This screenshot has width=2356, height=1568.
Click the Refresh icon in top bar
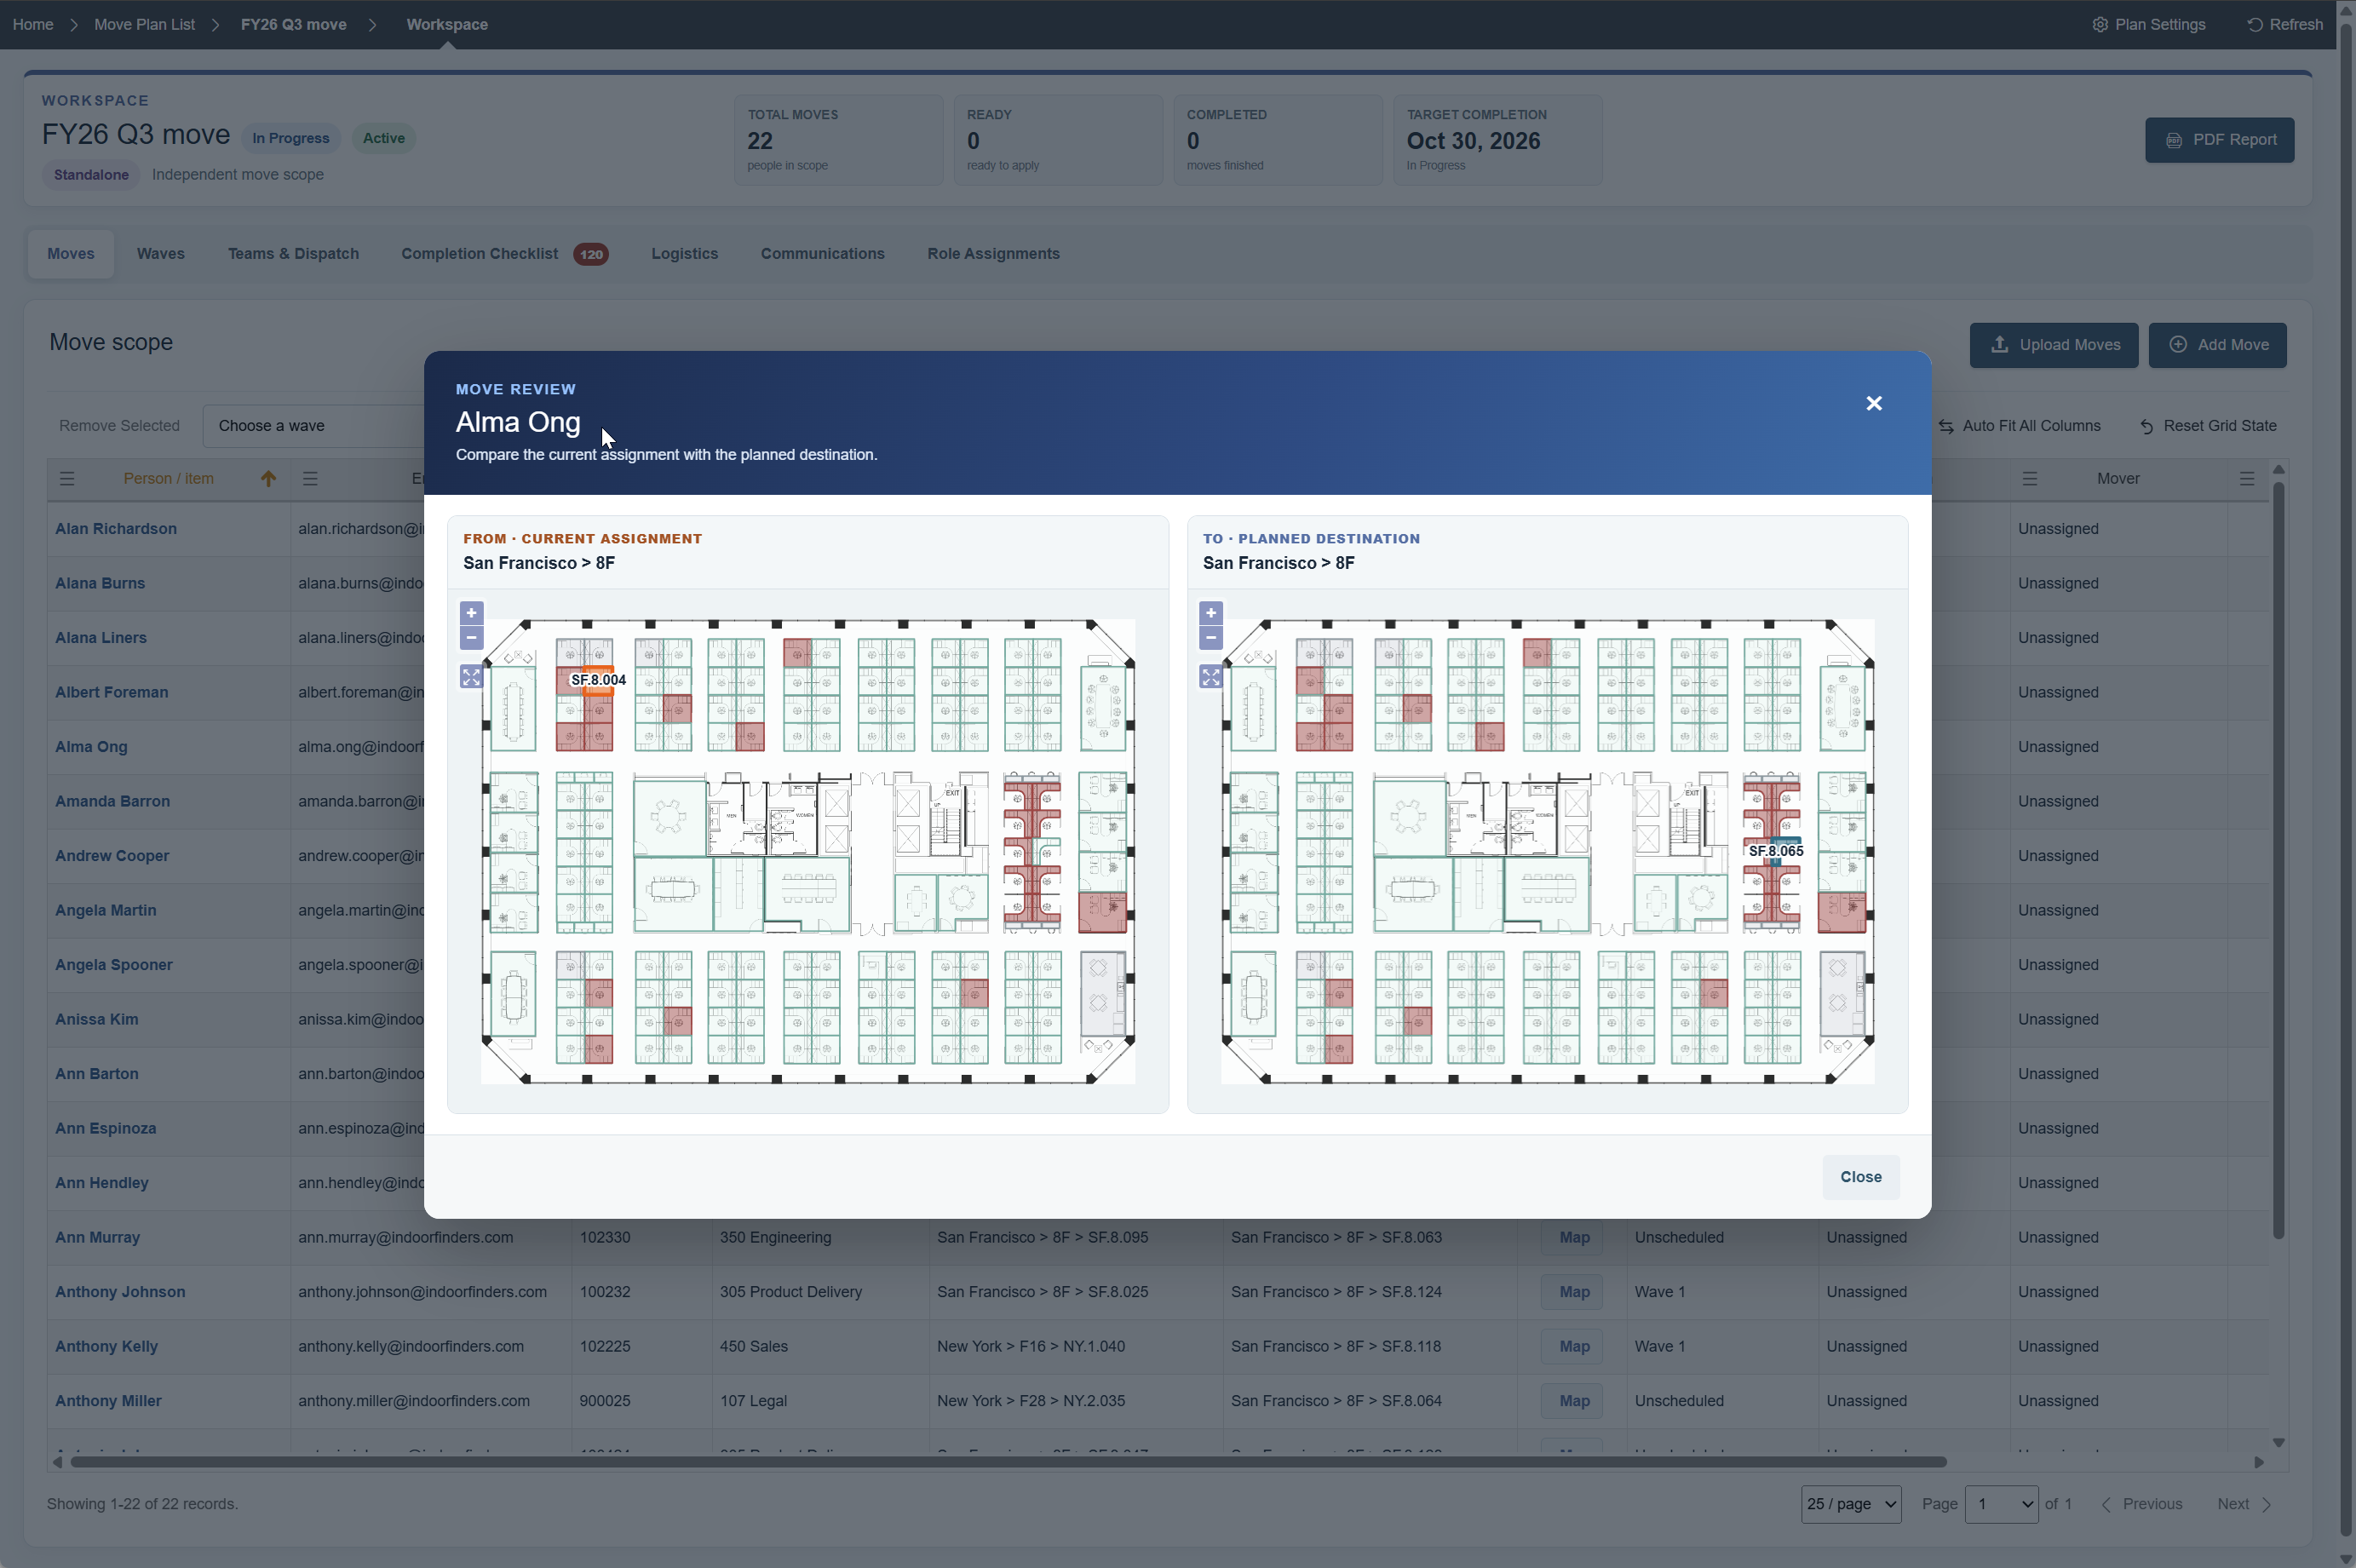coord(2254,25)
